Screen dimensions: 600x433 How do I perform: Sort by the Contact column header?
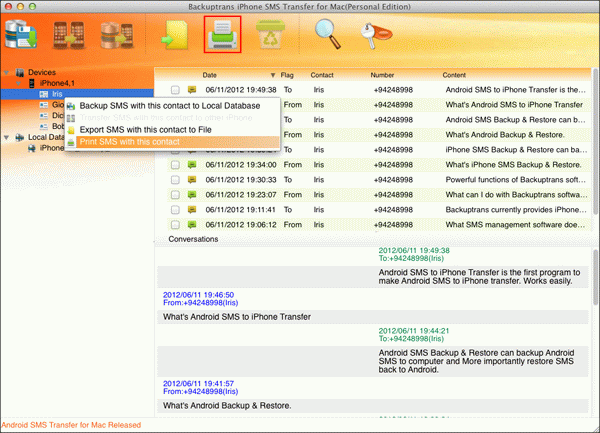pos(322,75)
